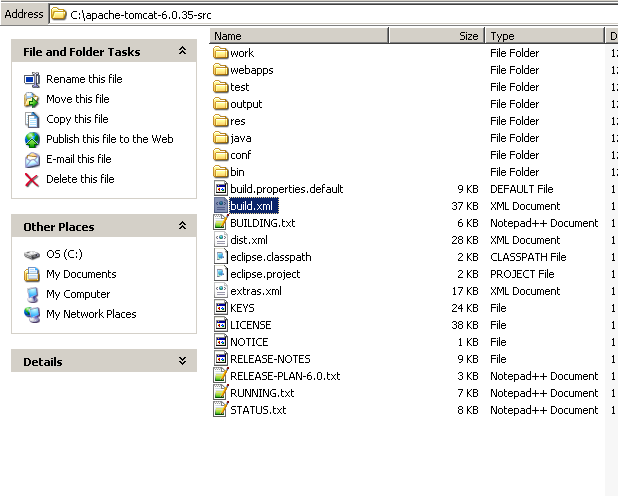This screenshot has width=618, height=496.
Task: Click the folder icon in Address bar
Action: [x=58, y=15]
